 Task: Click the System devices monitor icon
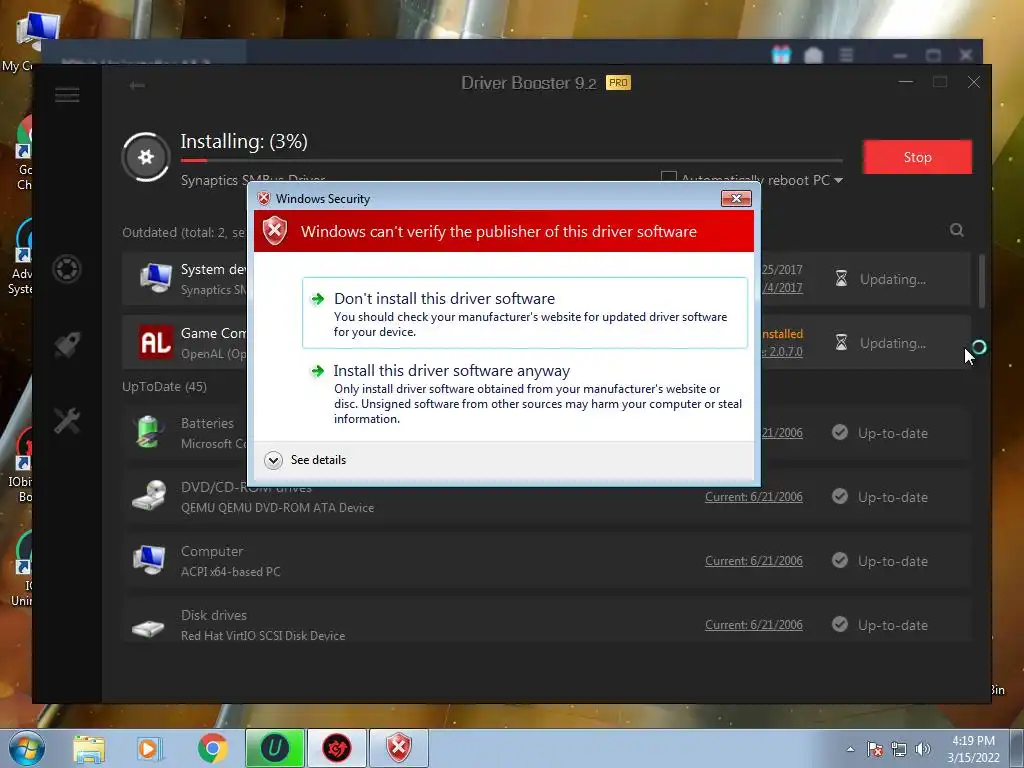(155, 278)
